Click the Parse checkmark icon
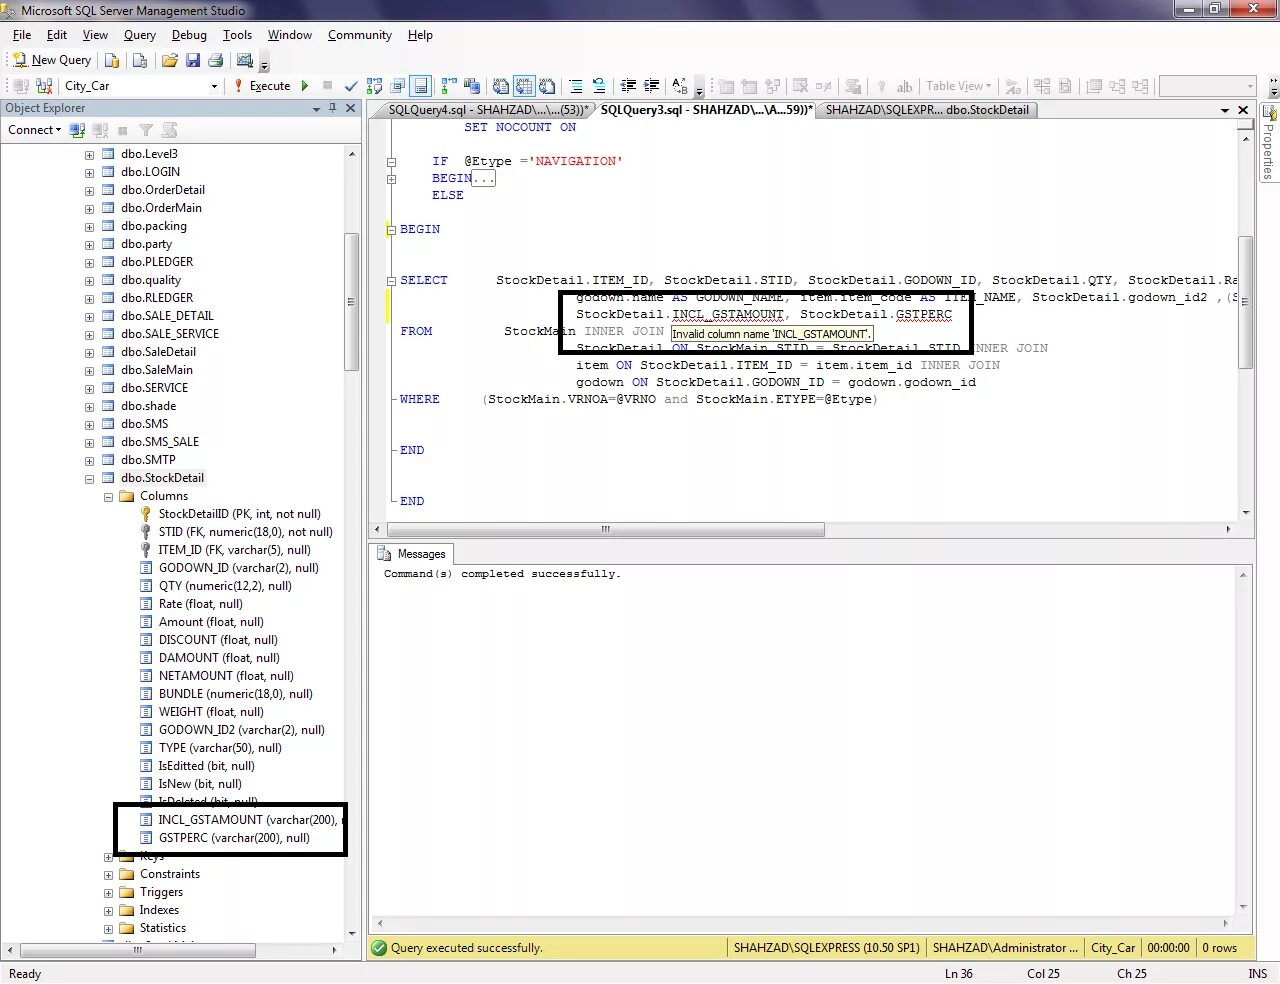Image resolution: width=1280 pixels, height=984 pixels. [x=350, y=86]
